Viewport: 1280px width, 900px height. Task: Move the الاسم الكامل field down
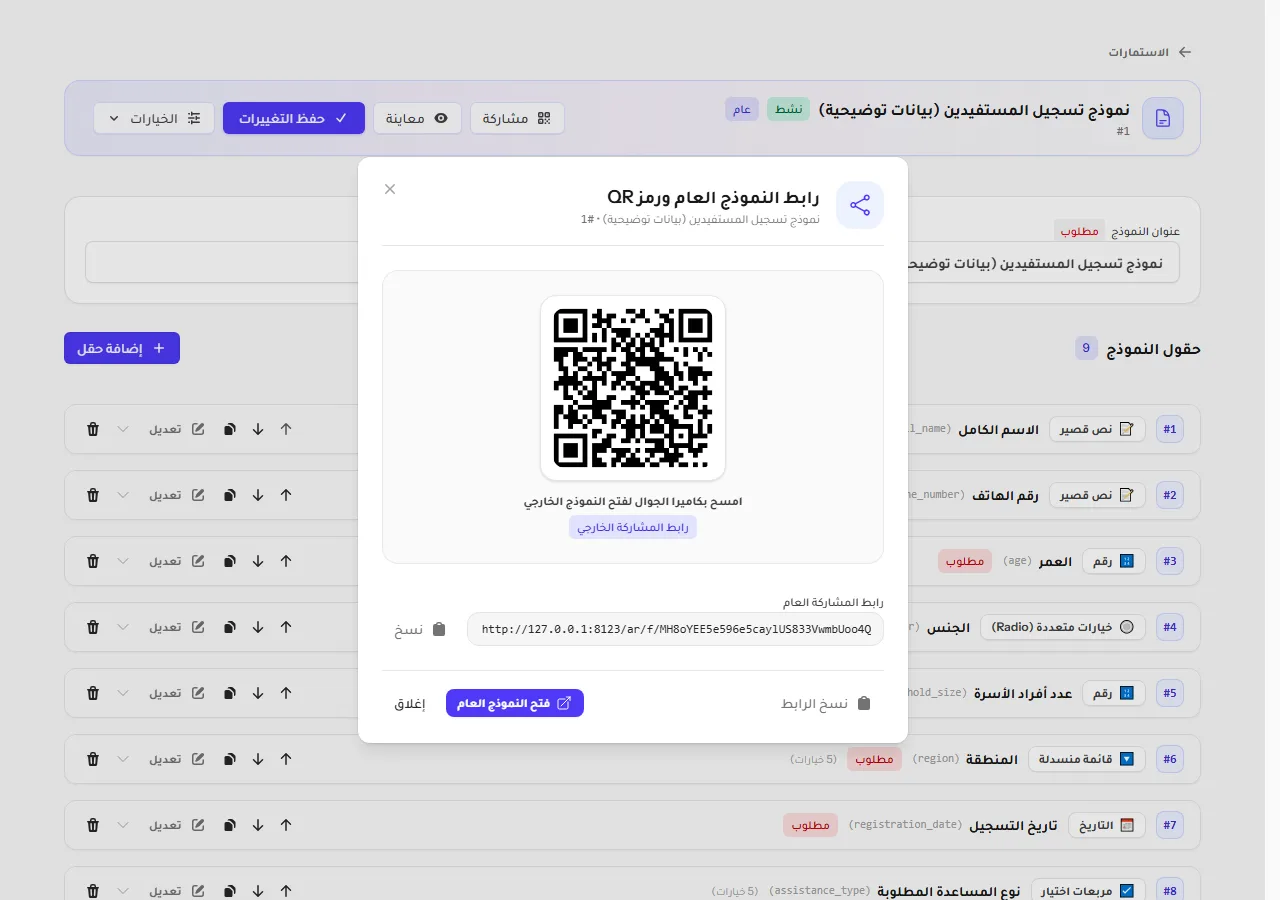tap(258, 429)
